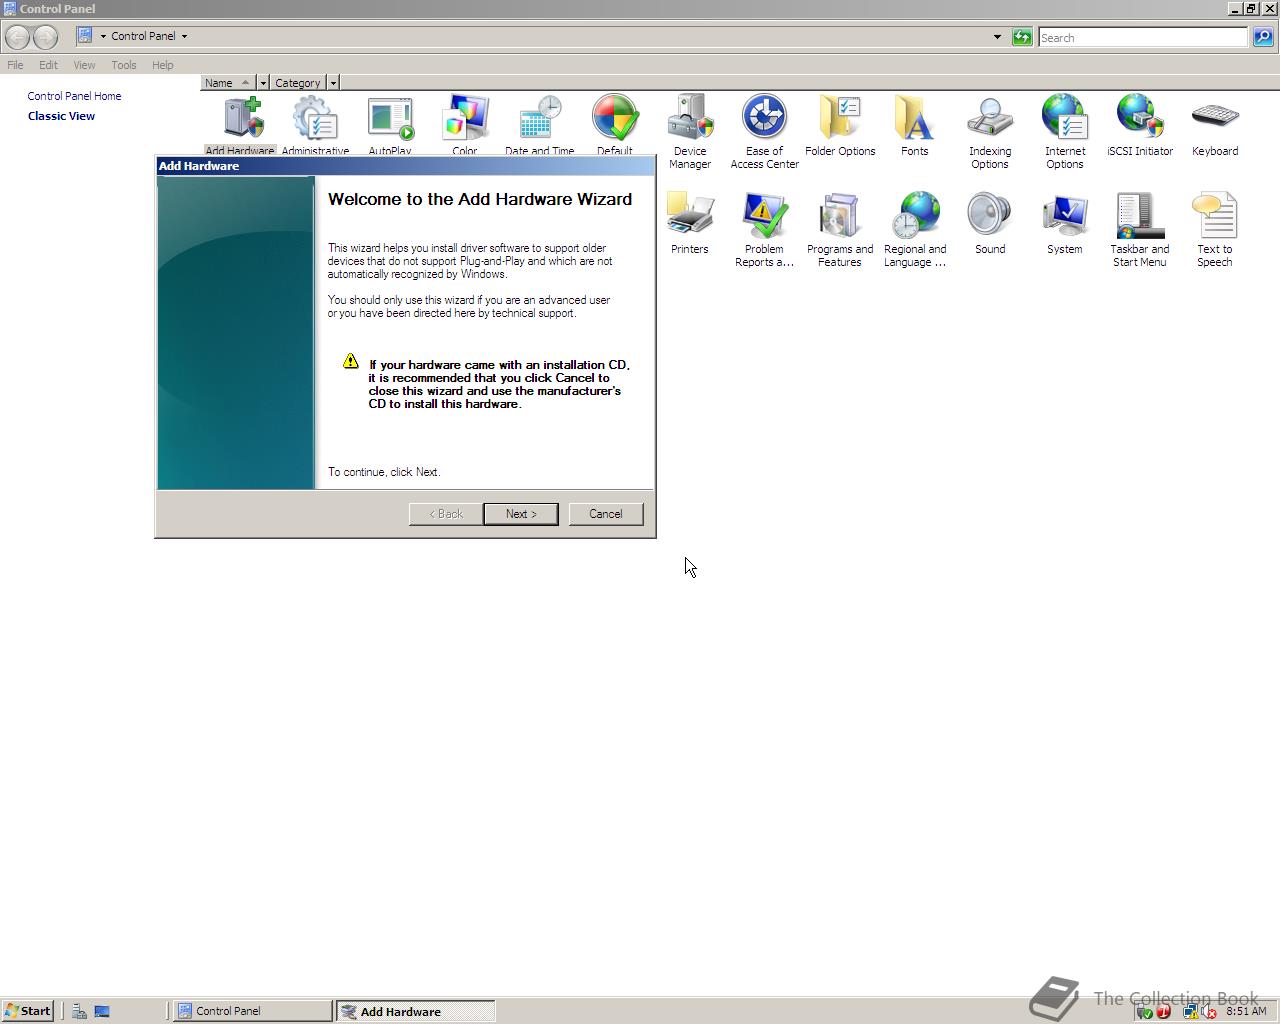
Task: Sort by the Name column header
Action: pyautogui.click(x=228, y=83)
